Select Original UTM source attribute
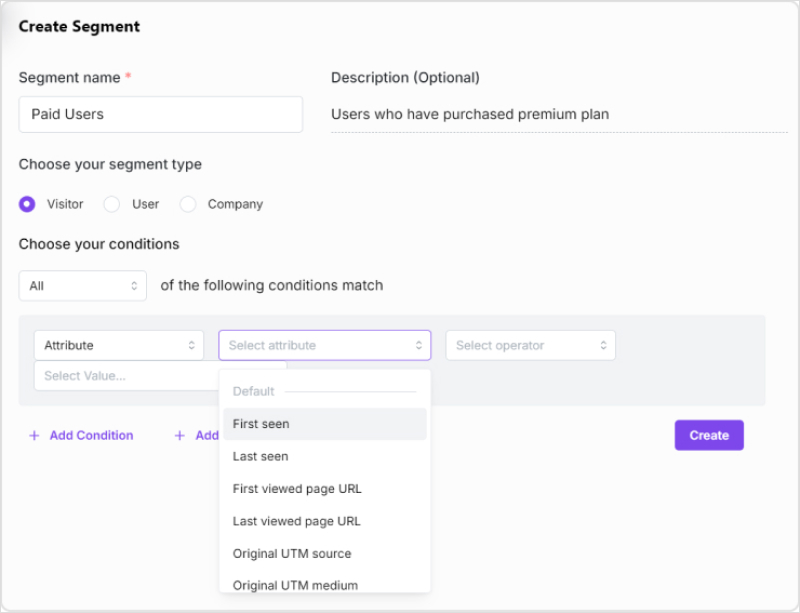The width and height of the screenshot is (800, 613). [324, 554]
